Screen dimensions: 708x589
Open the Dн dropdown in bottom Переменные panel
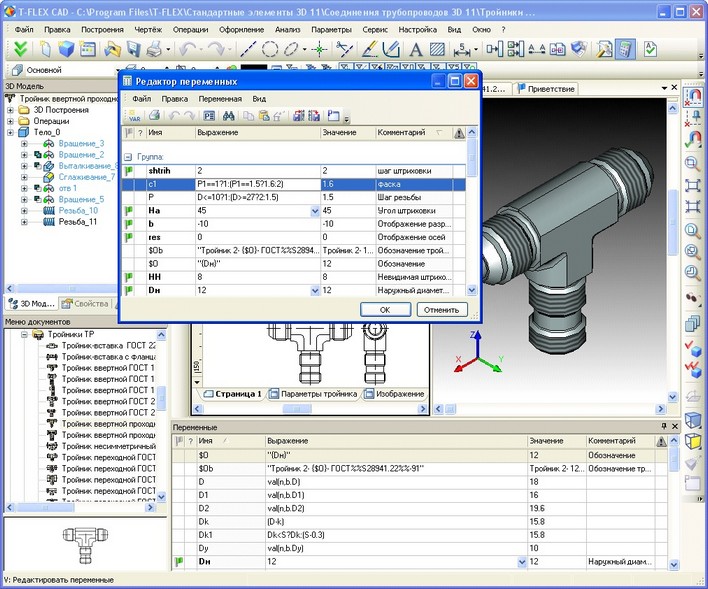click(x=522, y=562)
